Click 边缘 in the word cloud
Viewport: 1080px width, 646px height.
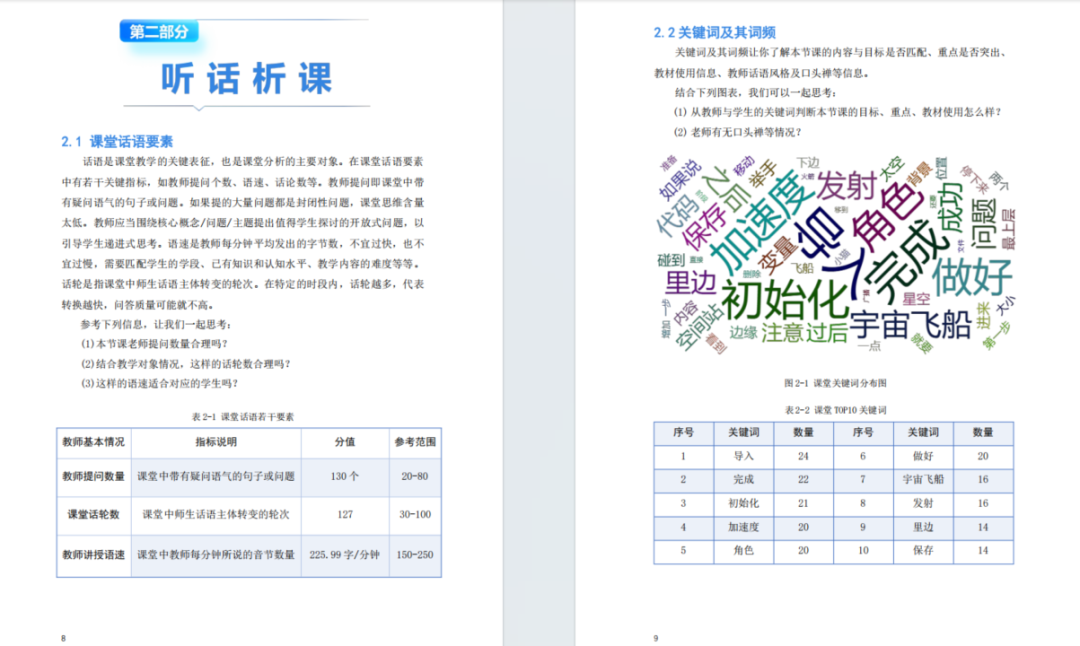(x=744, y=333)
